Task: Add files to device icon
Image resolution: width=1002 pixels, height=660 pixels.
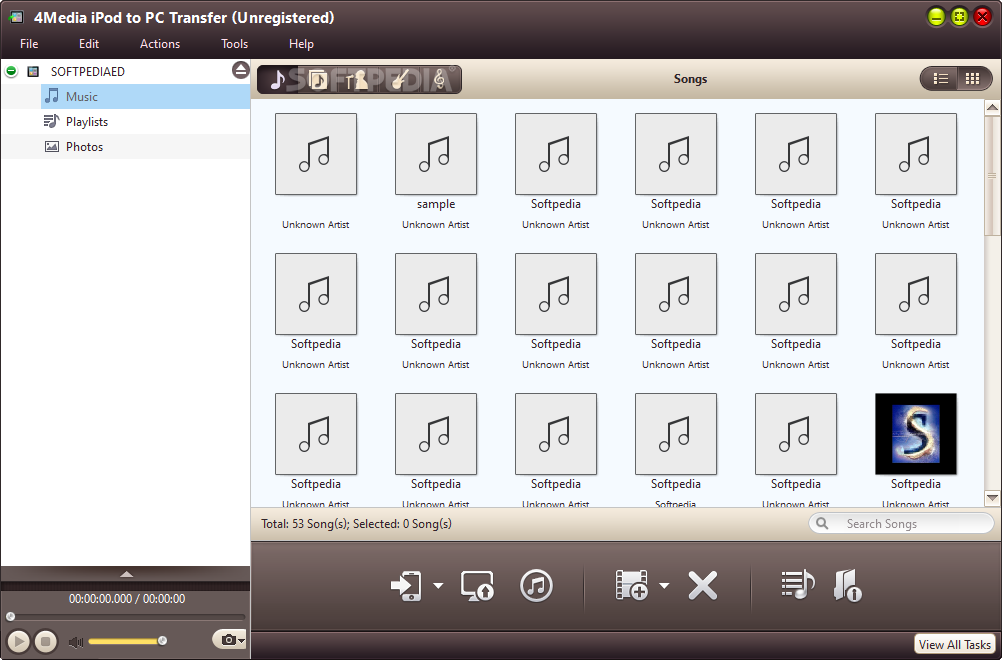Action: click(x=631, y=585)
